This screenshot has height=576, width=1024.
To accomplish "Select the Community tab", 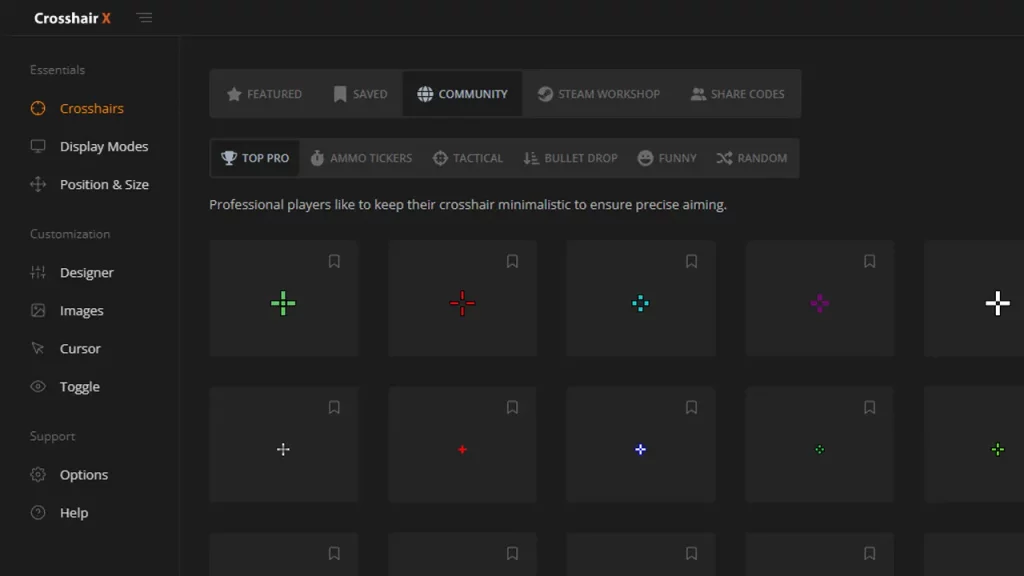I will tap(462, 94).
